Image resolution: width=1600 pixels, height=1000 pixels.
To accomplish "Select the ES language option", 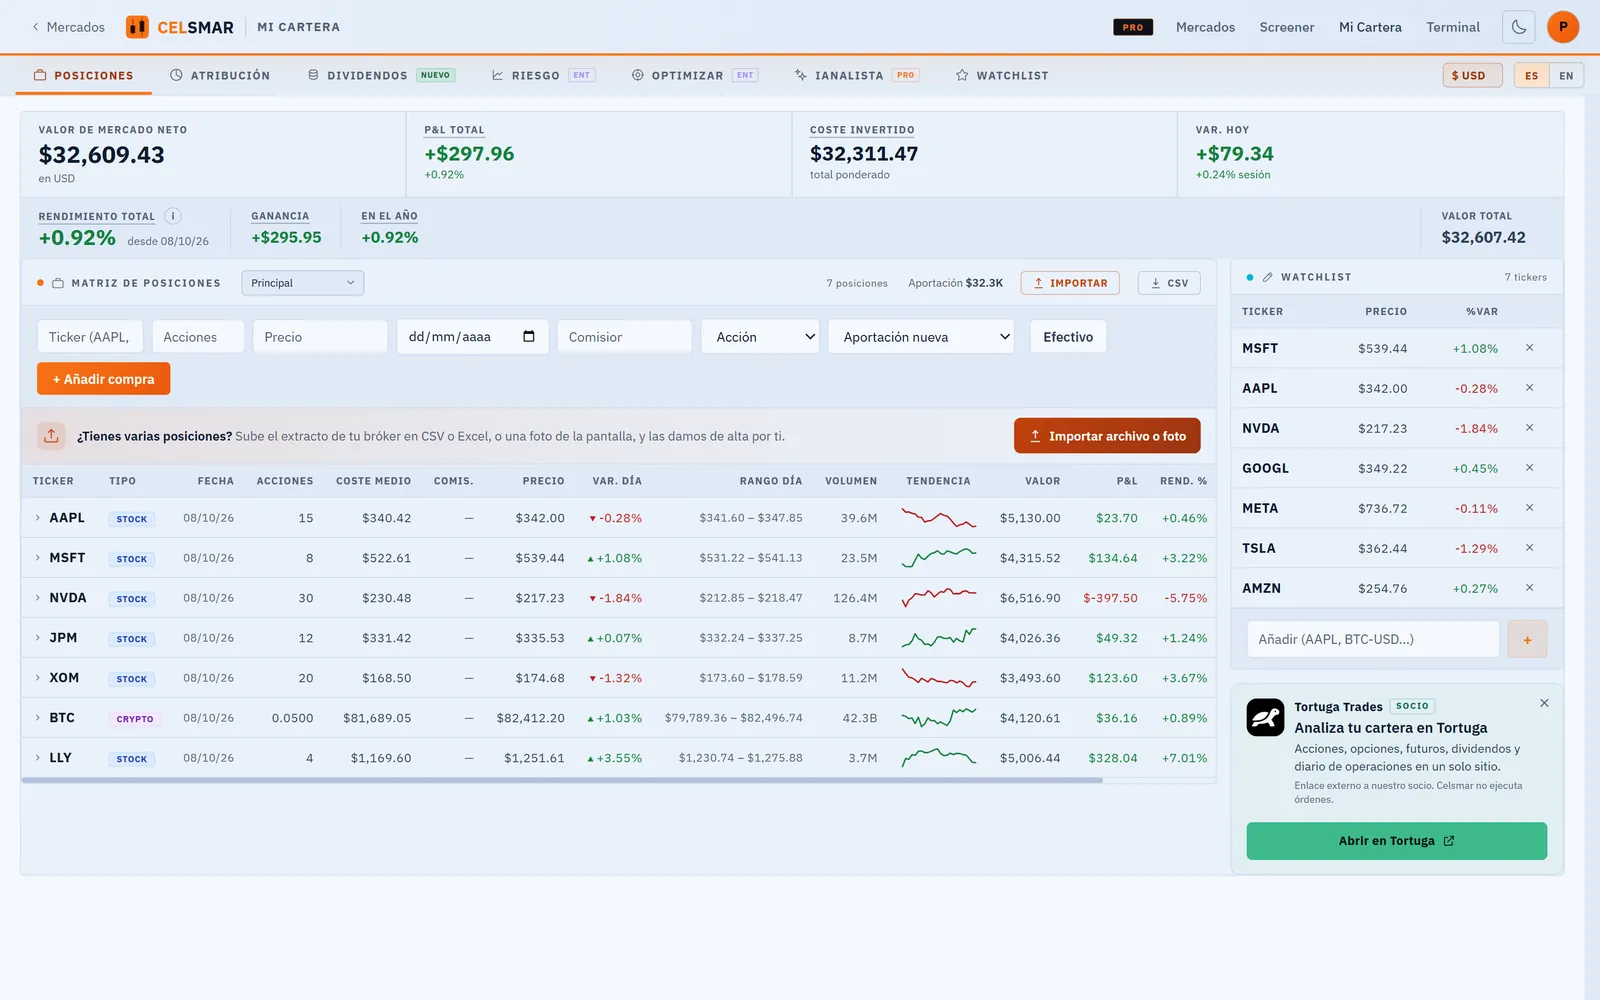I will click(1531, 76).
